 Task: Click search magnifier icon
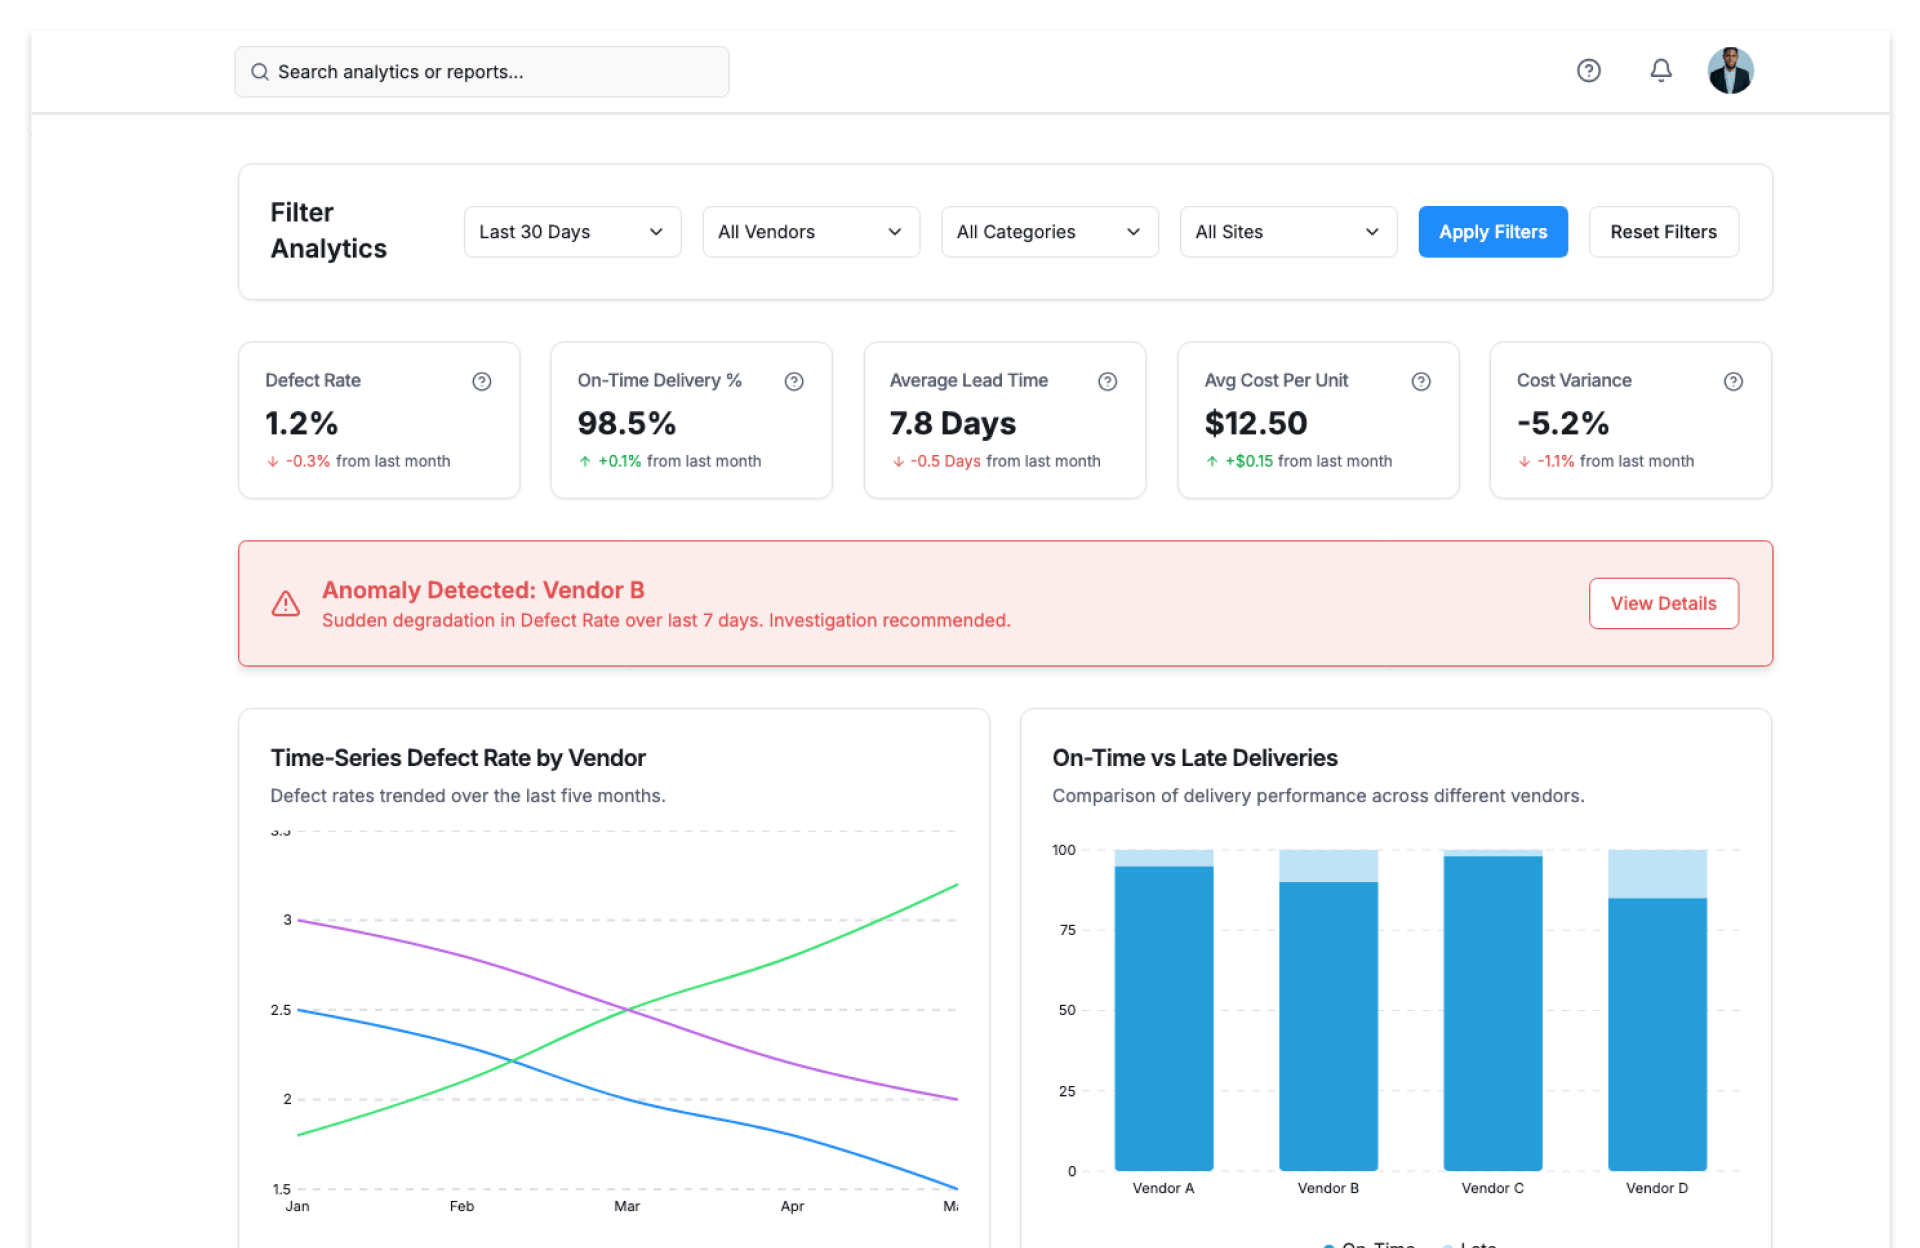pos(260,72)
